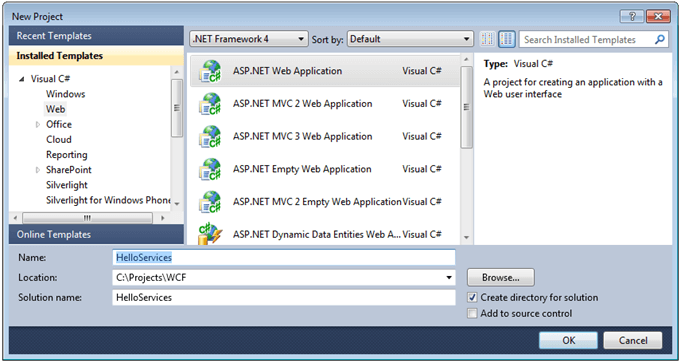Select Silverlight for Windows Phone tree item
This screenshot has width=681, height=363.
tap(109, 200)
